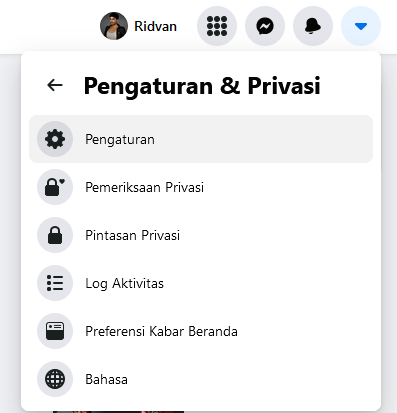Click the Ridvan profile name
397x413 pixels.
pos(155,26)
